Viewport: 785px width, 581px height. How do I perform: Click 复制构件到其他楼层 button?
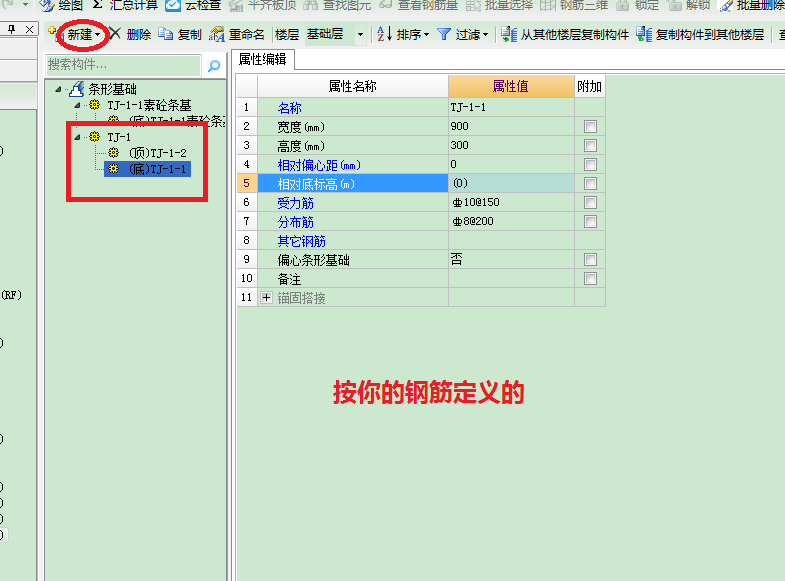click(700, 35)
